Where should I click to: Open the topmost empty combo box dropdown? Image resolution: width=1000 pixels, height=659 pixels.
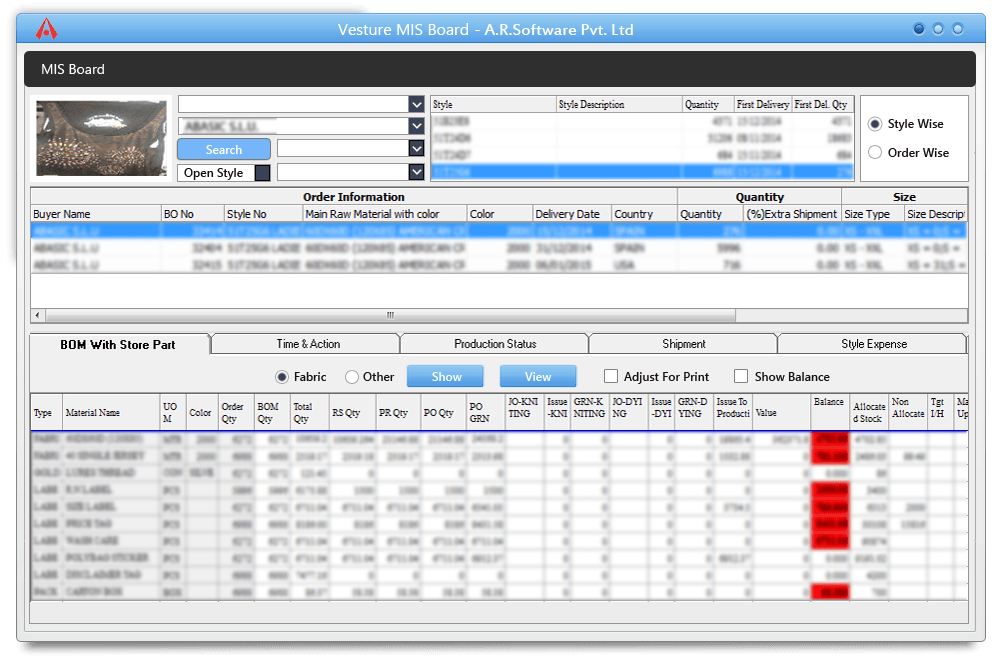tap(416, 104)
